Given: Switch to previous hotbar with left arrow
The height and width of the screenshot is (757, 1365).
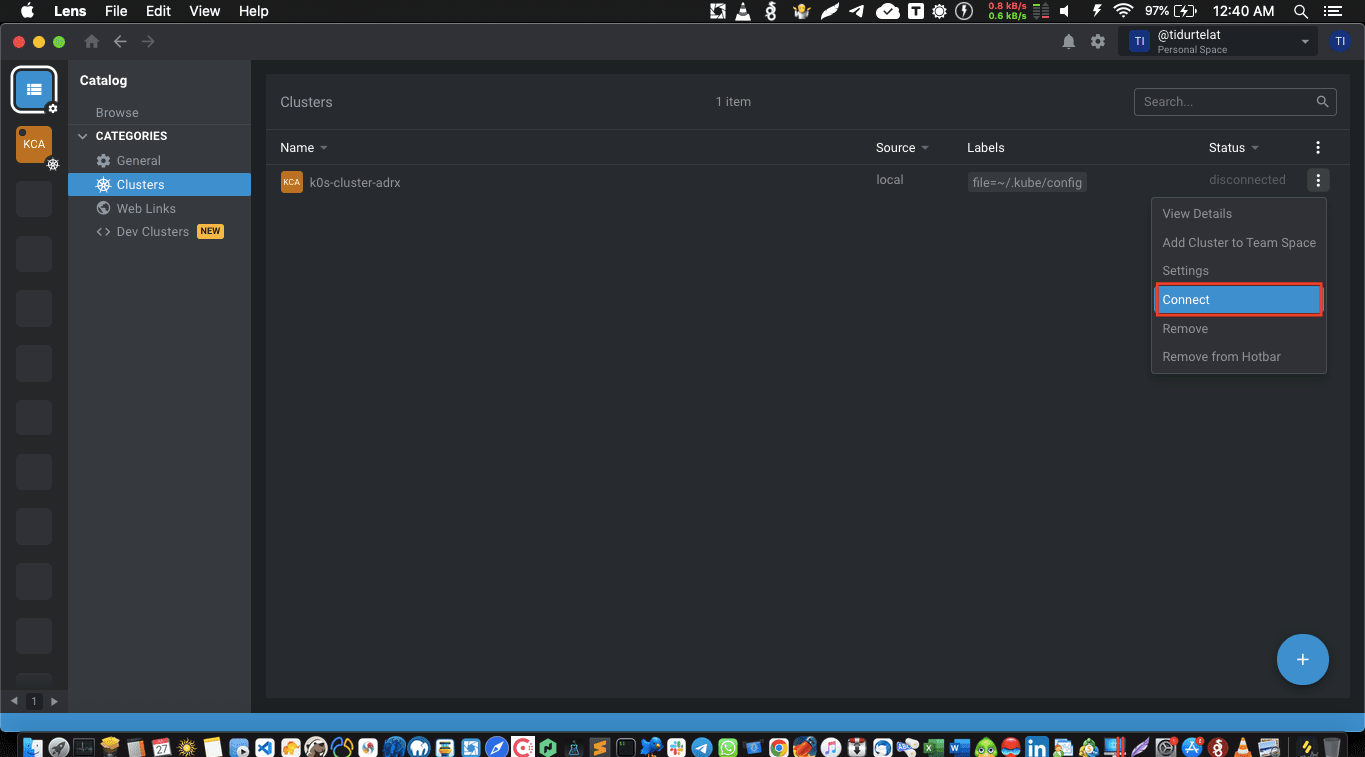Looking at the screenshot, I should [x=14, y=701].
